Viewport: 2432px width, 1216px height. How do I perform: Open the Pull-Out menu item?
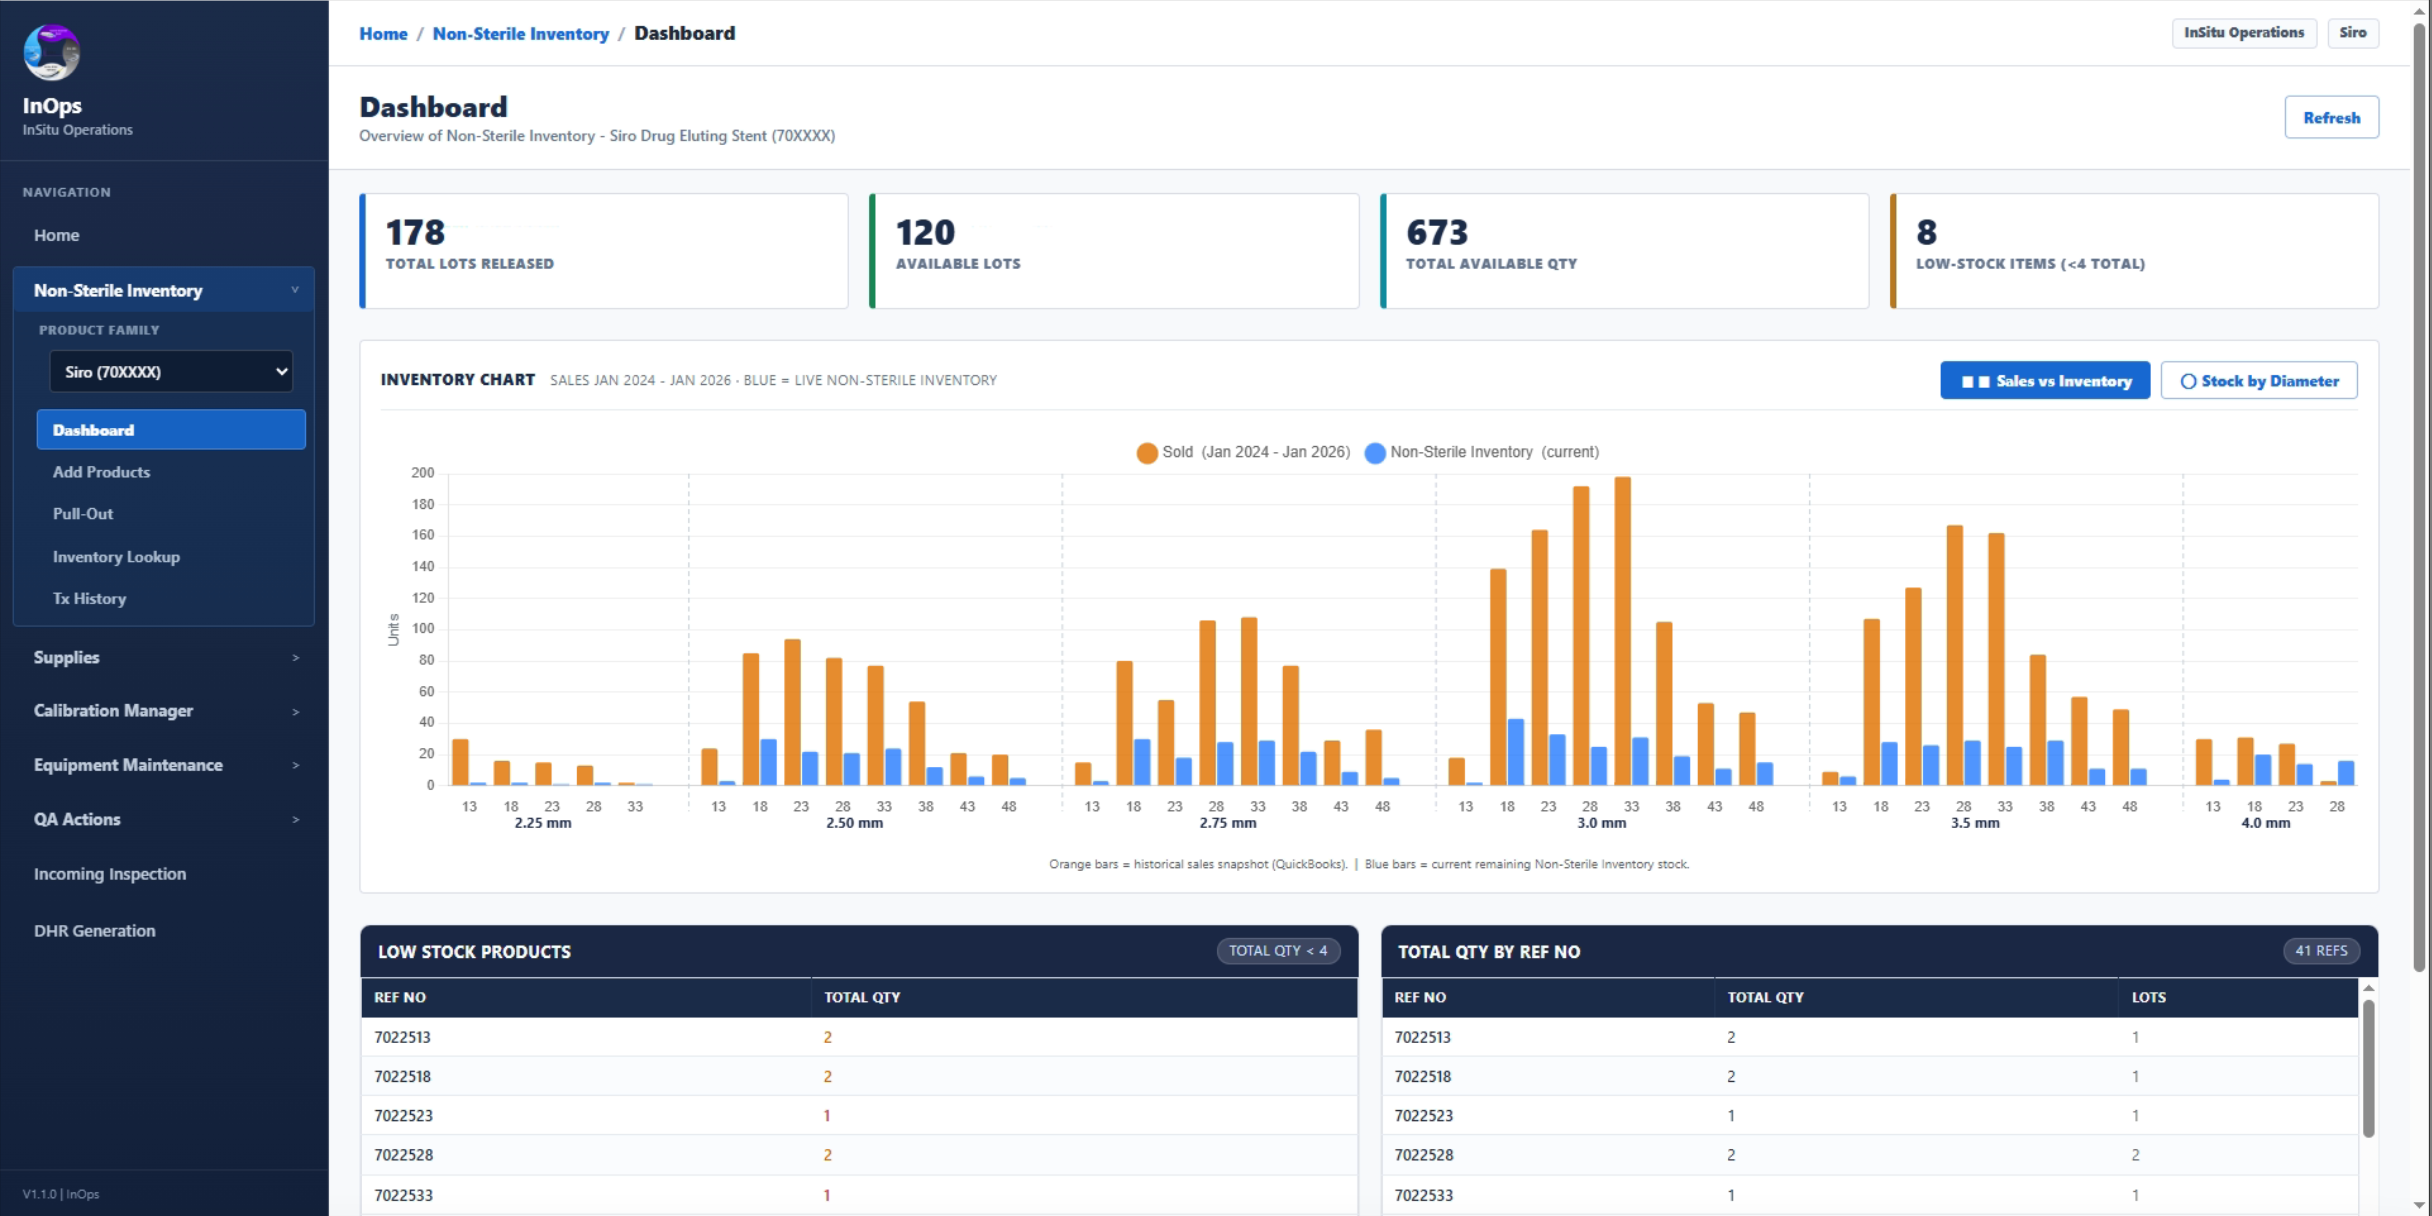click(83, 514)
